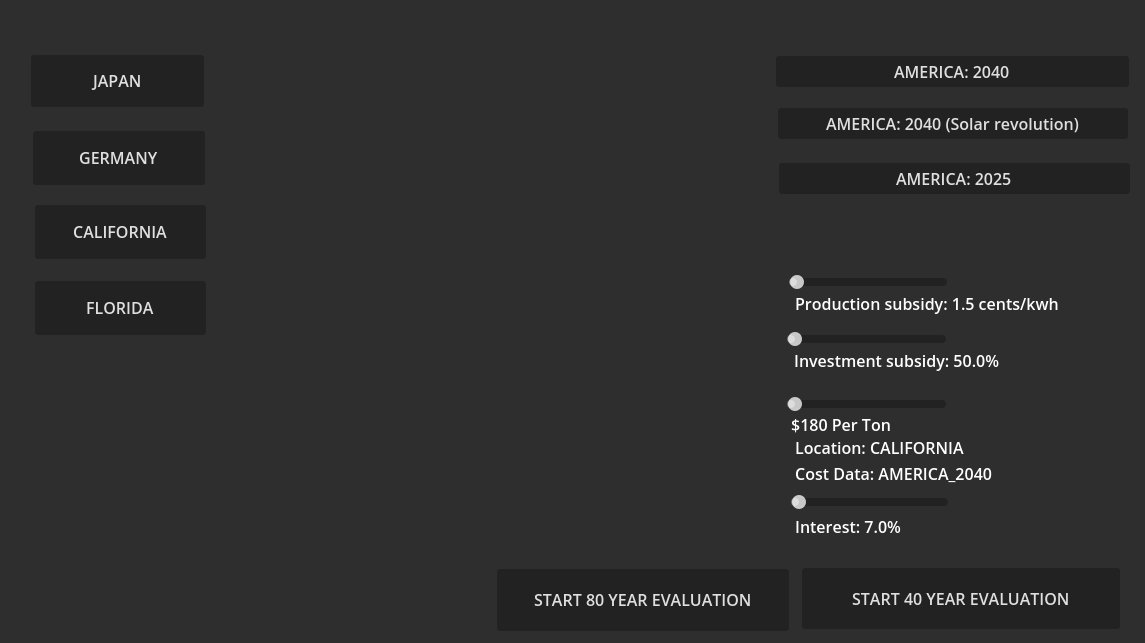Click the interest rate slider handle
Image resolution: width=1145 pixels, height=643 pixels.
tap(799, 502)
